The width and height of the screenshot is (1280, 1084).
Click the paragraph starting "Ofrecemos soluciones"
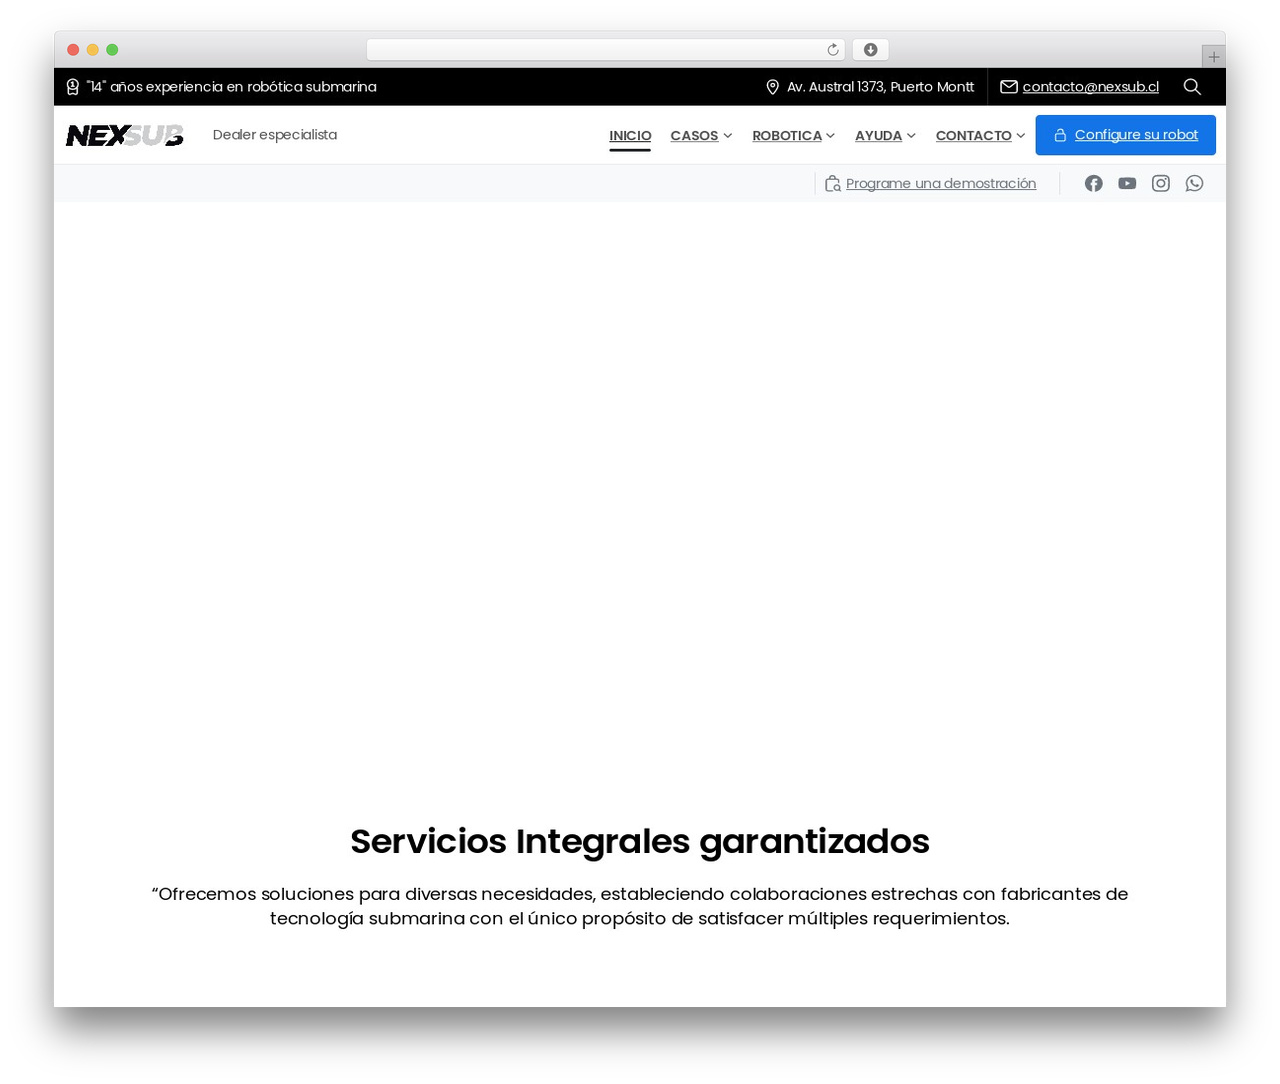[640, 906]
